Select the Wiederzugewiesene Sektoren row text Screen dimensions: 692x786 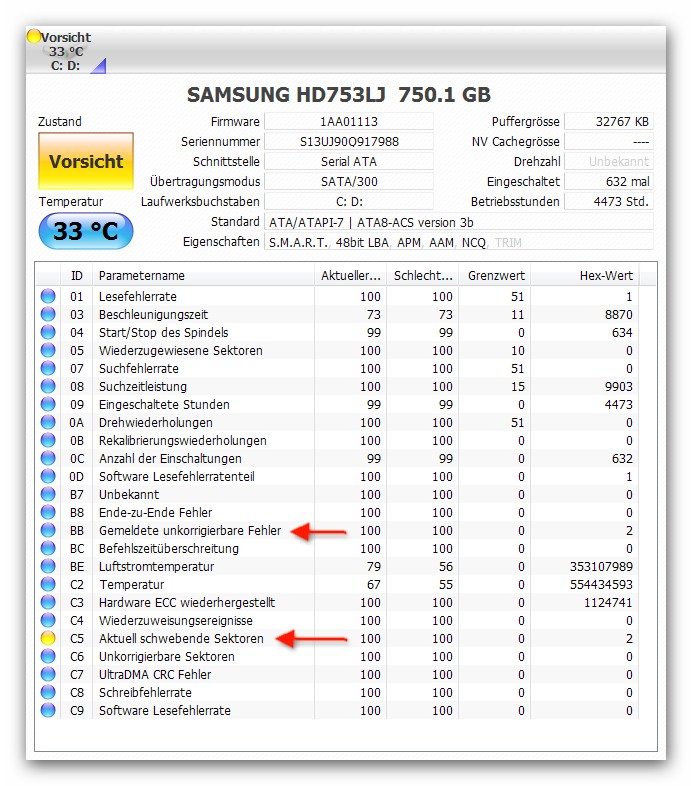(x=181, y=350)
